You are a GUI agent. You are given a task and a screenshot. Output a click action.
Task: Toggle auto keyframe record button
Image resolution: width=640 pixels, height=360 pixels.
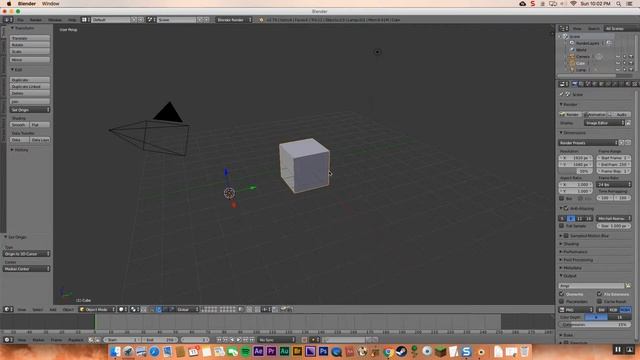click(x=304, y=340)
